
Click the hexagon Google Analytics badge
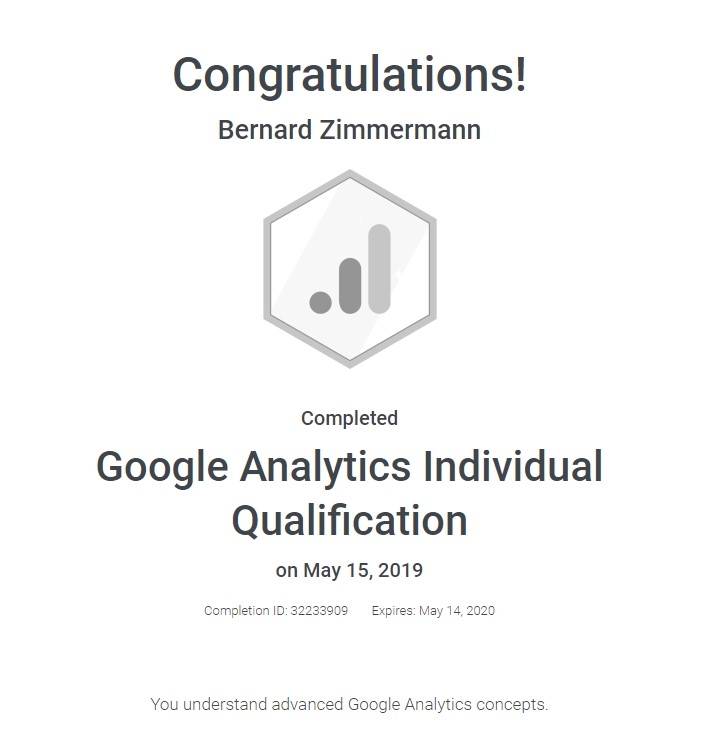point(350,269)
